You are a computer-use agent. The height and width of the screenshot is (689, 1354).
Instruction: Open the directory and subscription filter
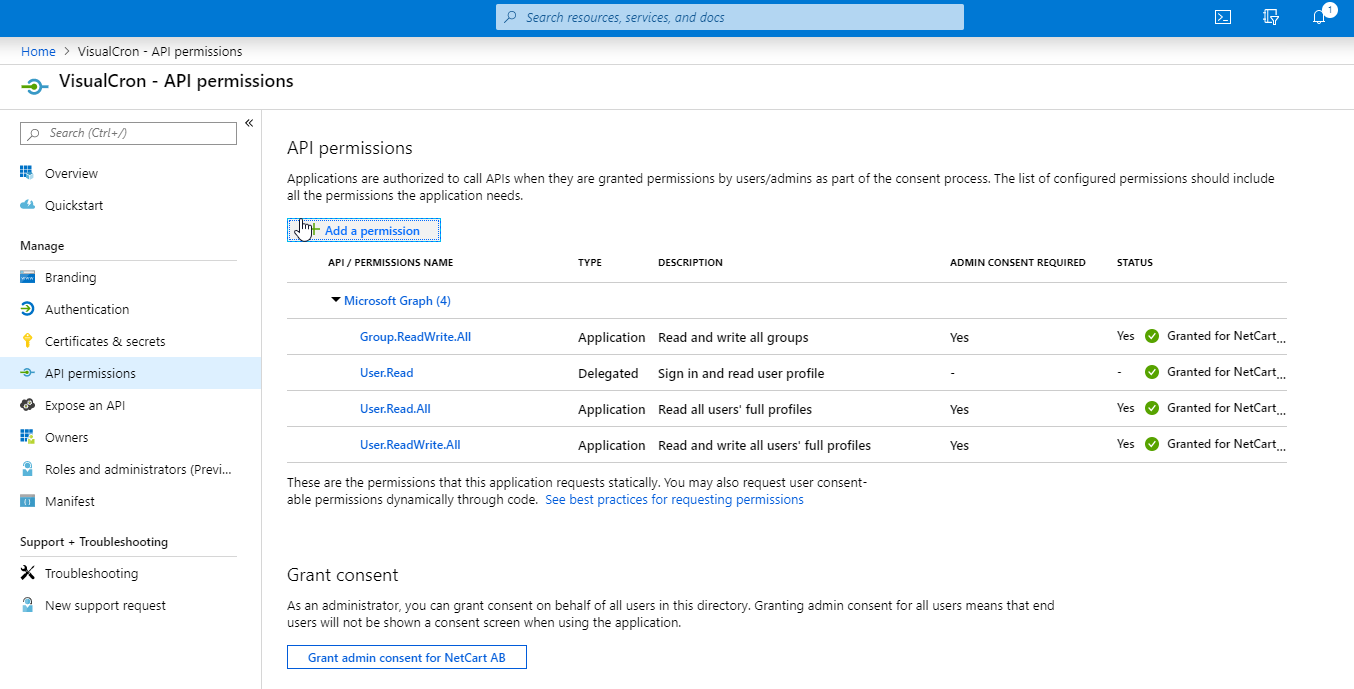(x=1271, y=17)
